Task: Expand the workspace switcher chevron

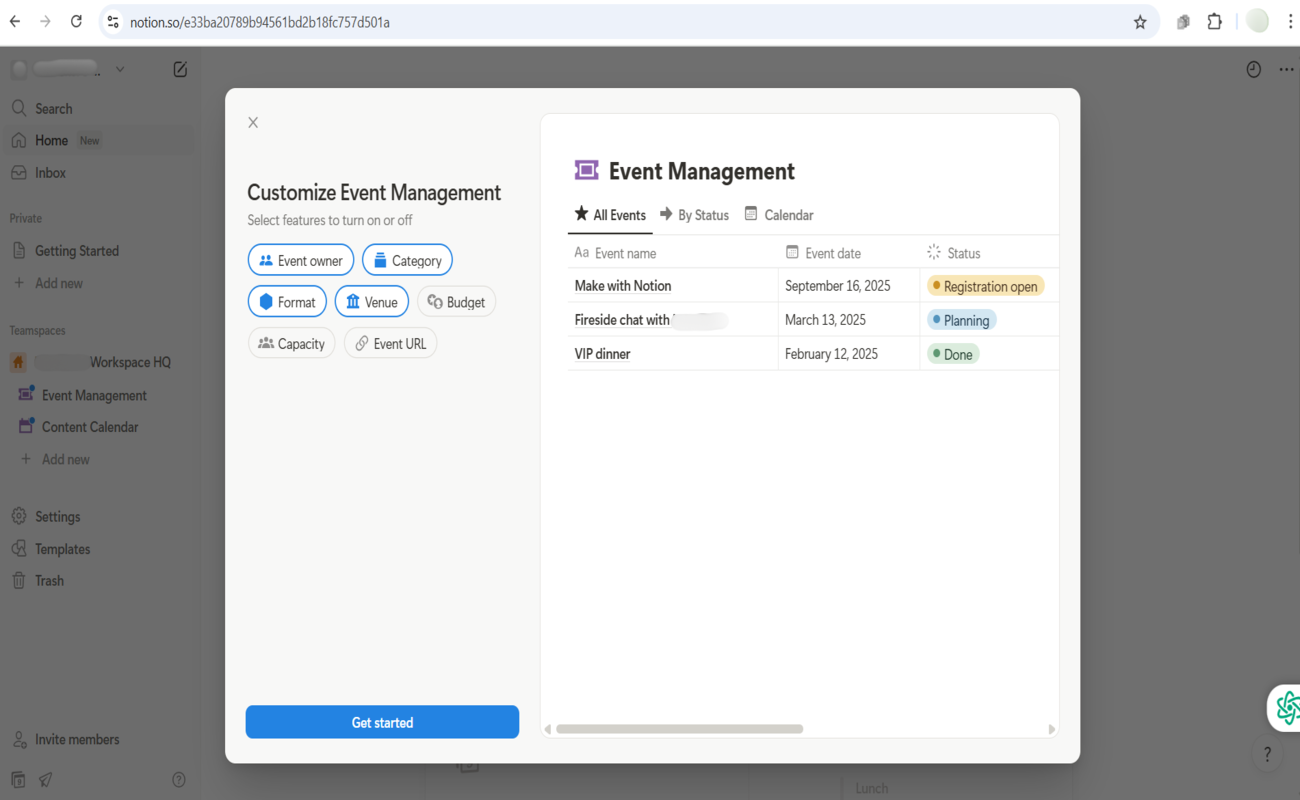Action: [120, 69]
